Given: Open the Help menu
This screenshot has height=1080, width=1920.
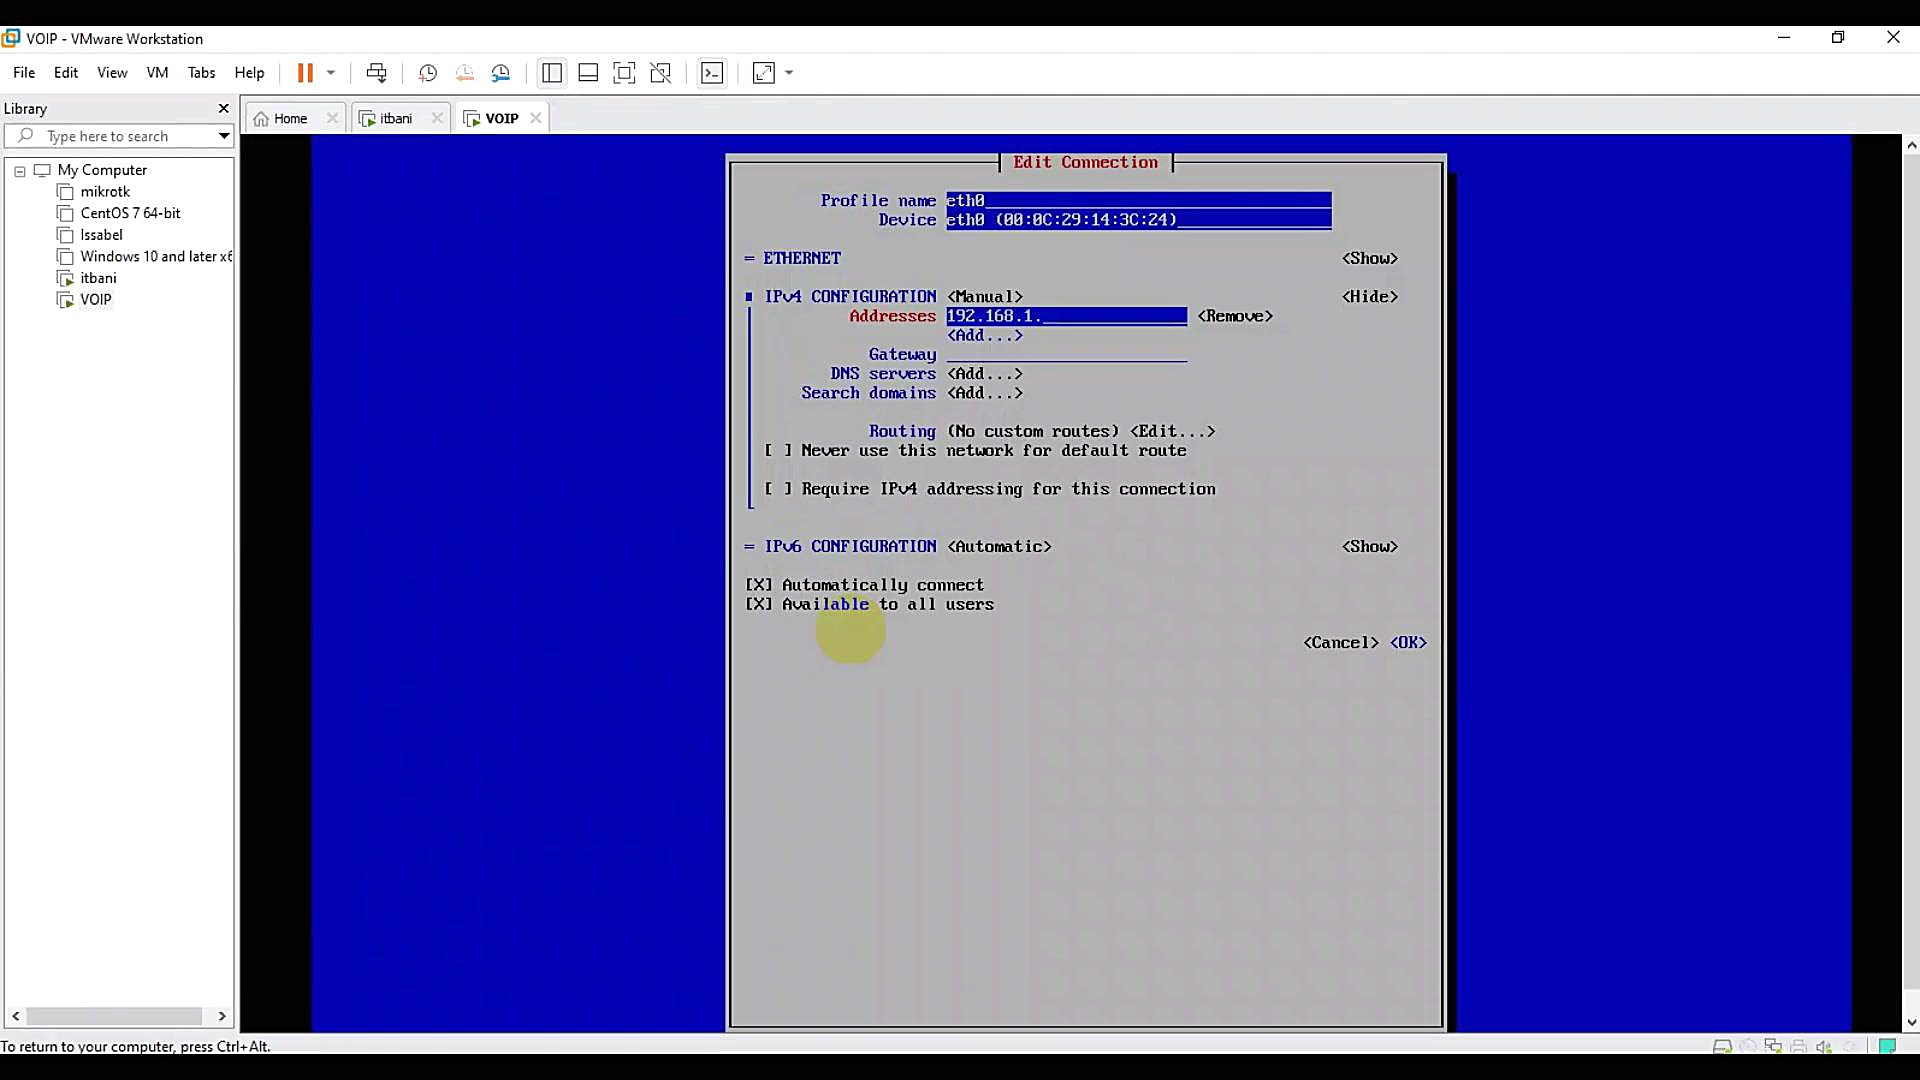Looking at the screenshot, I should point(249,73).
